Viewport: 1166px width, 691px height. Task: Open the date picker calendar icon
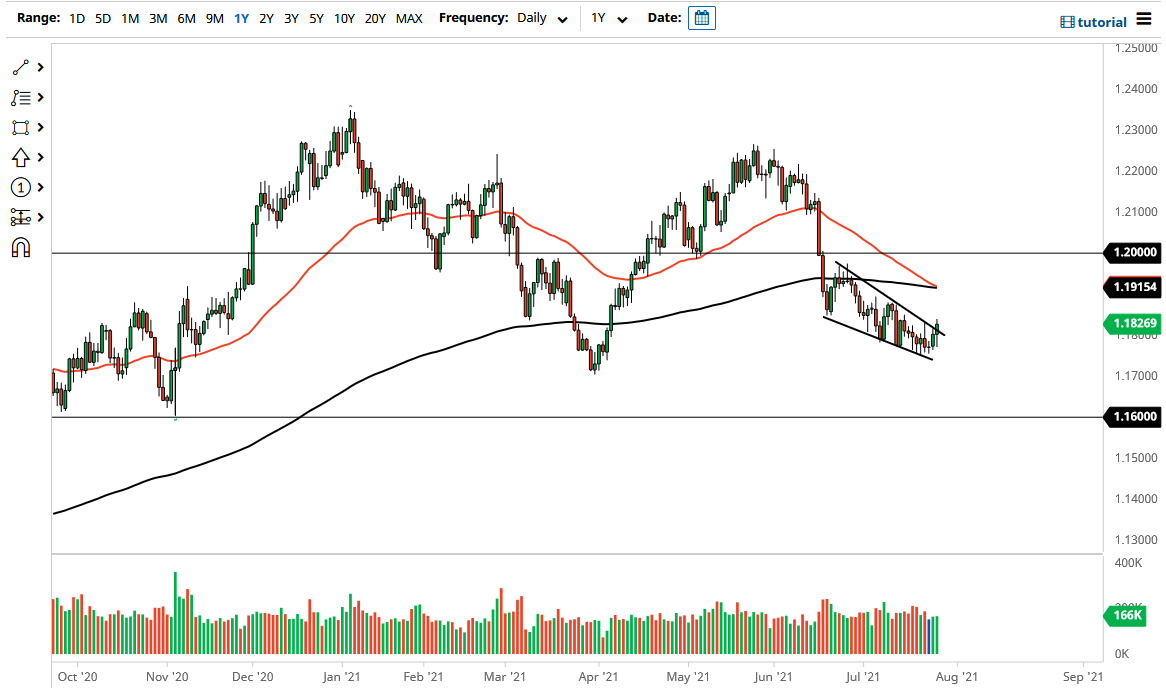coord(701,17)
